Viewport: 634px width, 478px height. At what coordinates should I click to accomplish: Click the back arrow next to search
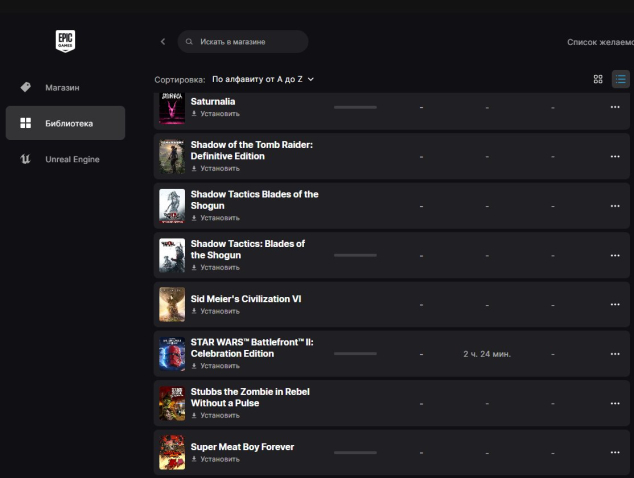[163, 42]
